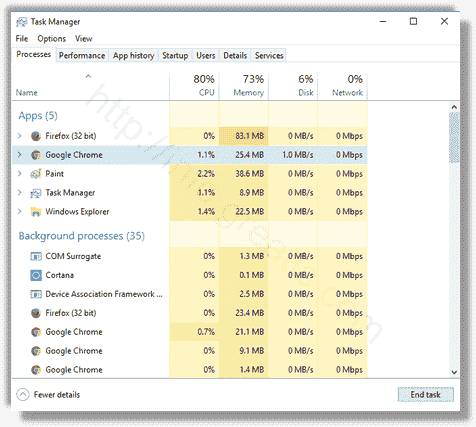The width and height of the screenshot is (476, 427).
Task: Click the Device Association Framework icon
Action: pyautogui.click(x=36, y=294)
